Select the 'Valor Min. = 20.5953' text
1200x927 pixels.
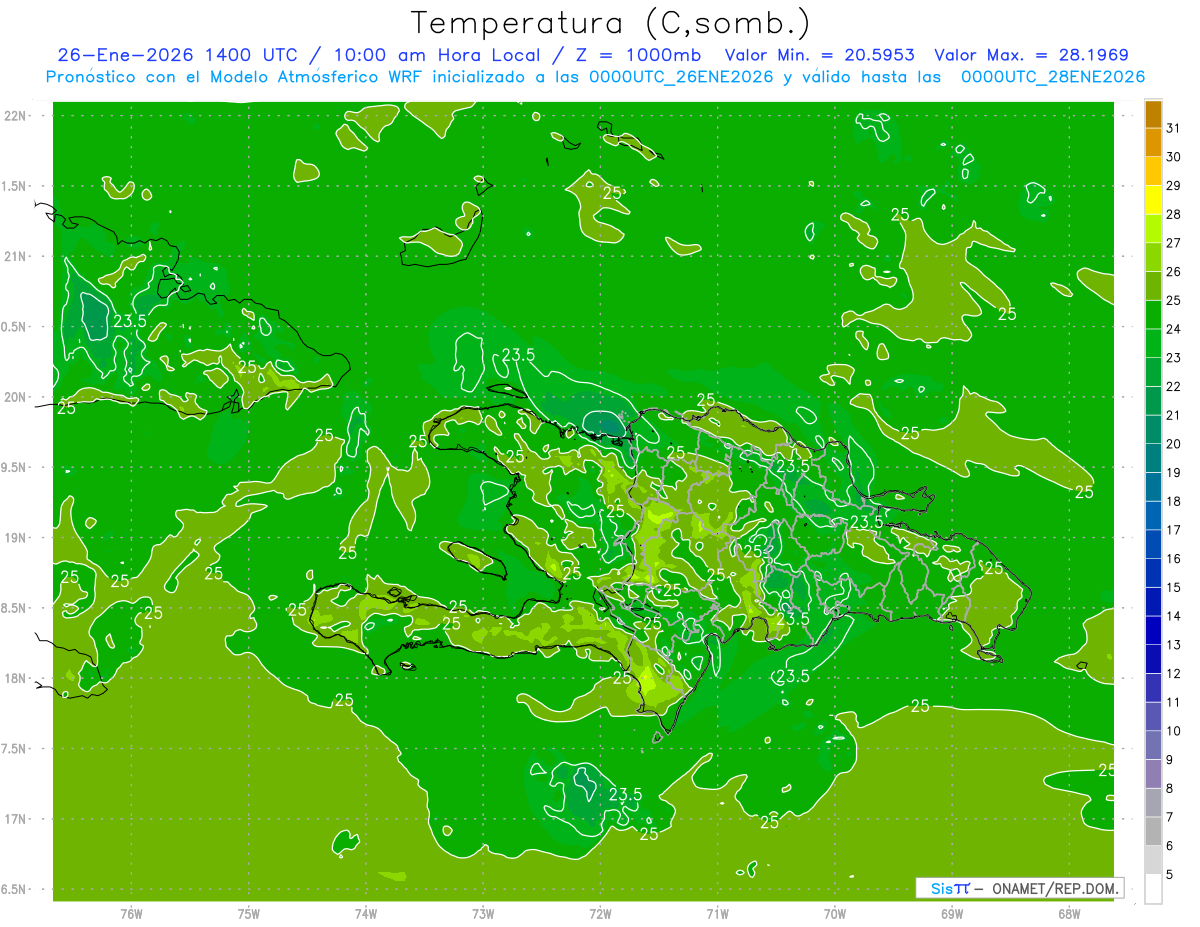820,55
